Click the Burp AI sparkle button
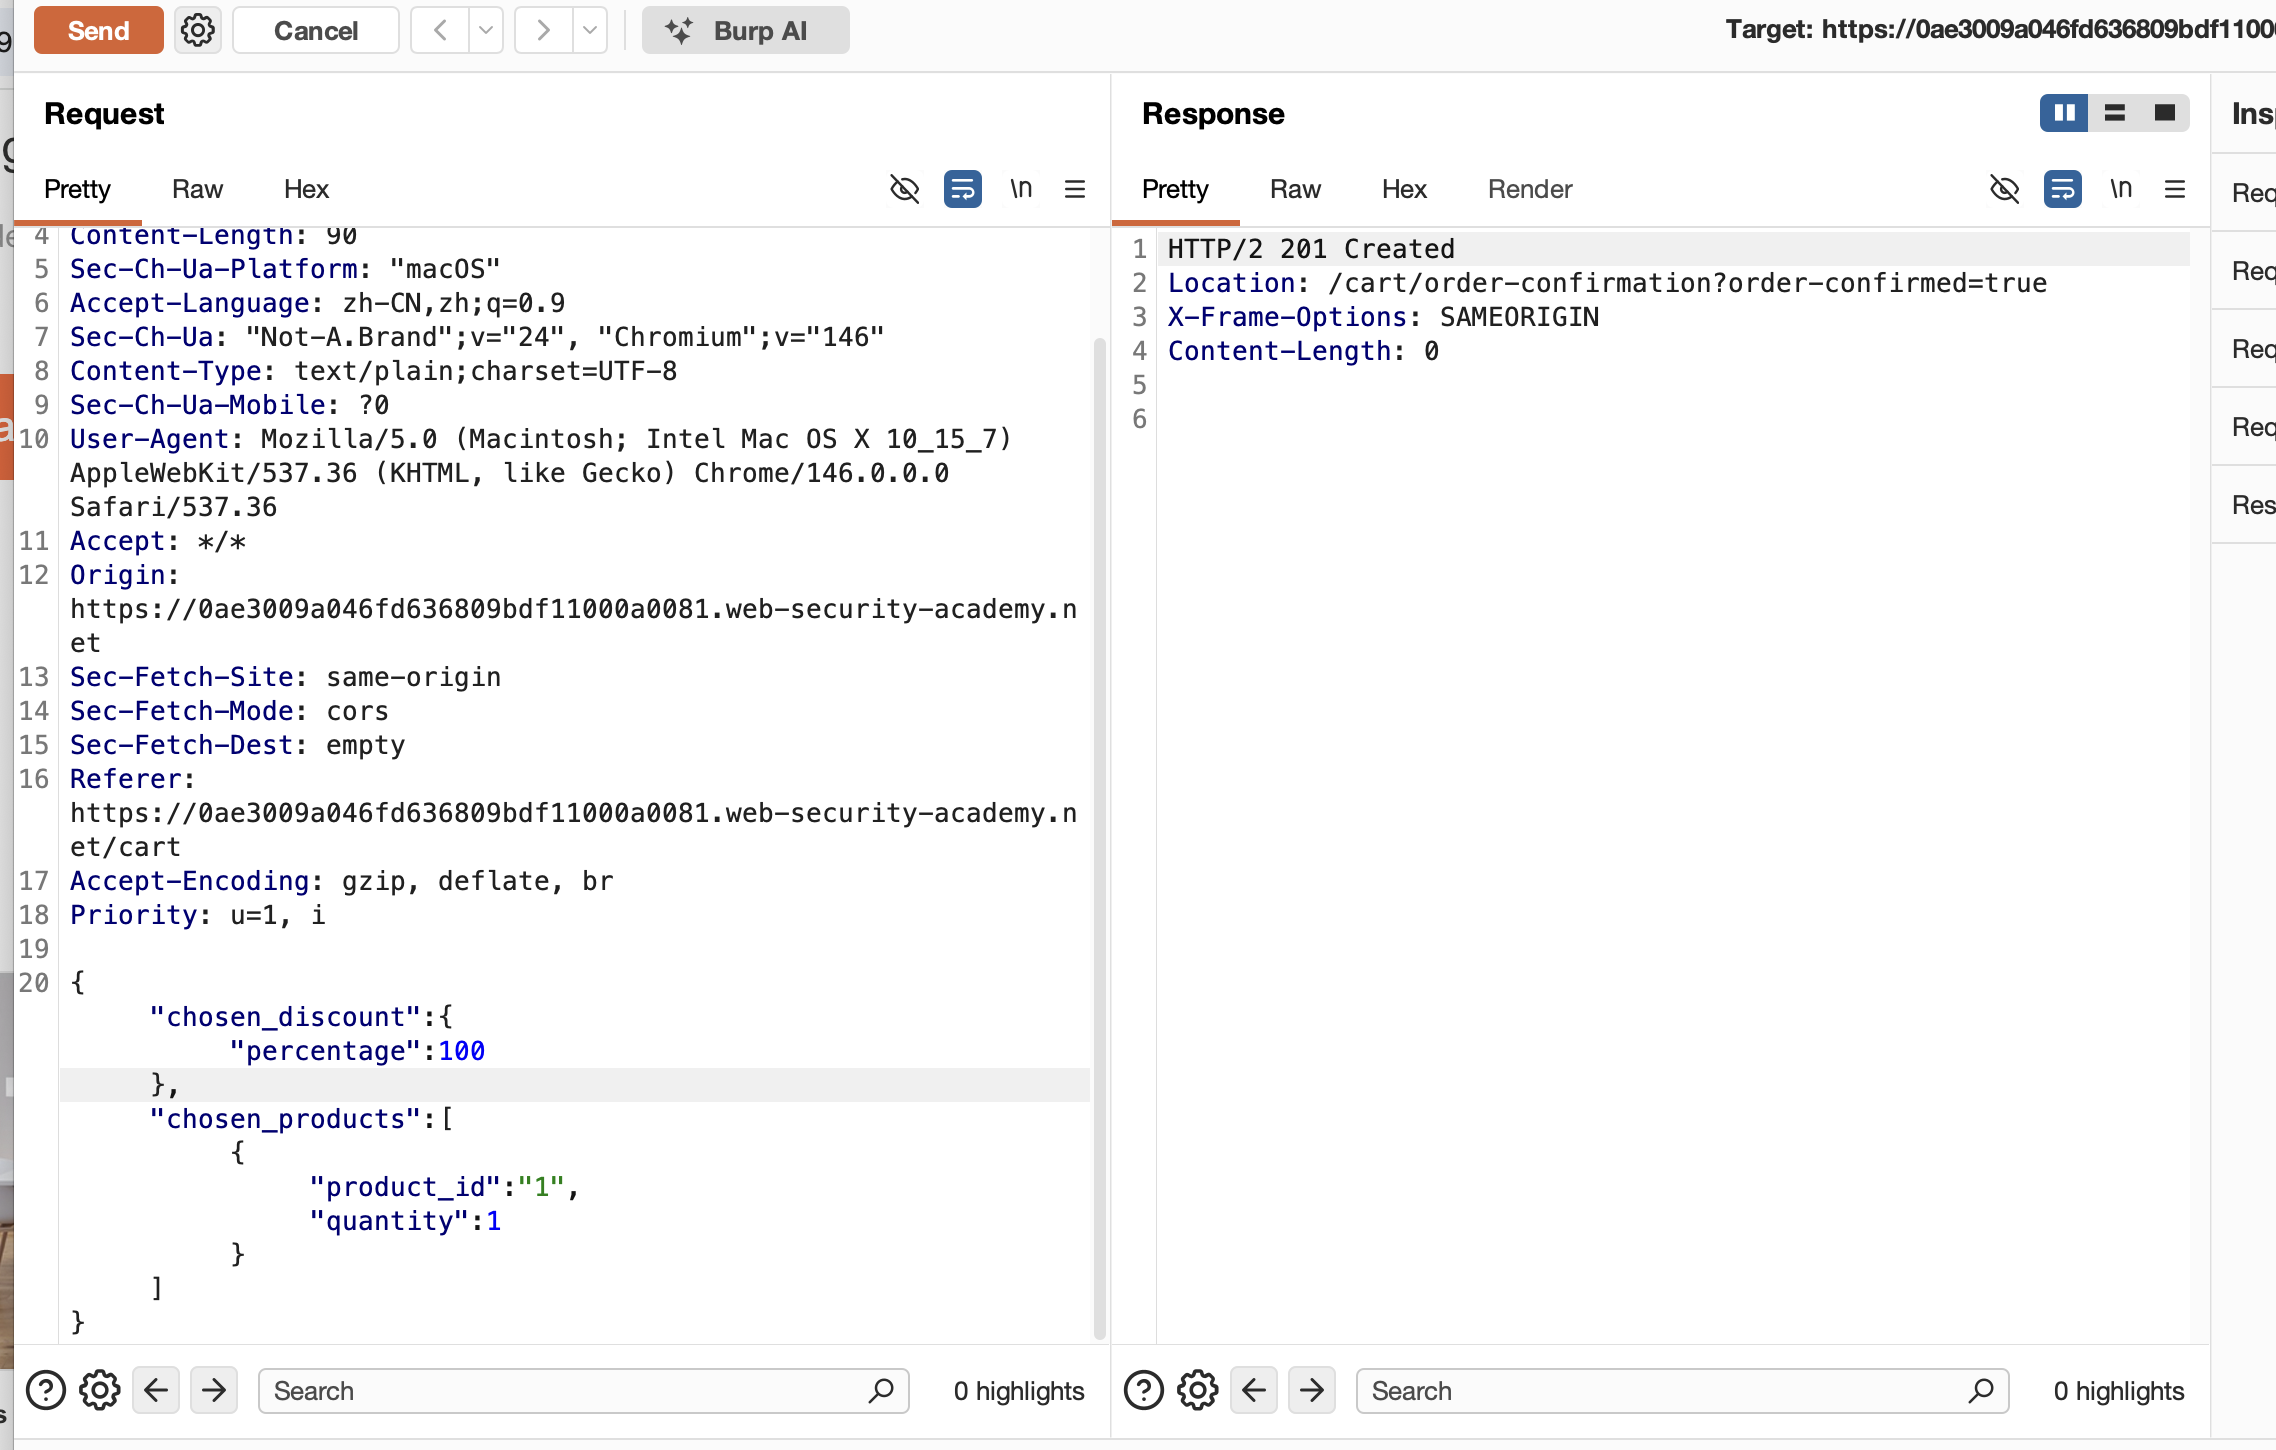The width and height of the screenshot is (2276, 1450). click(x=745, y=30)
